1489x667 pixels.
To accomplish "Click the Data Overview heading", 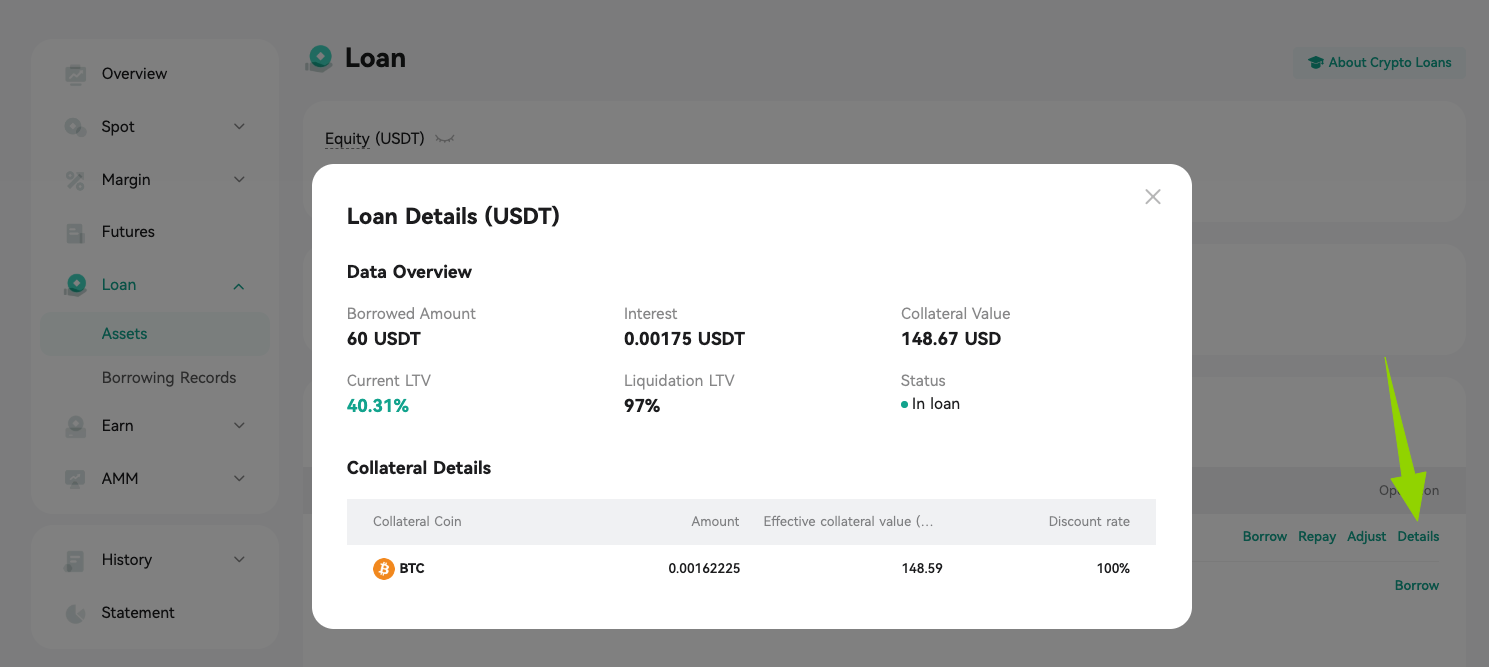I will [x=409, y=272].
